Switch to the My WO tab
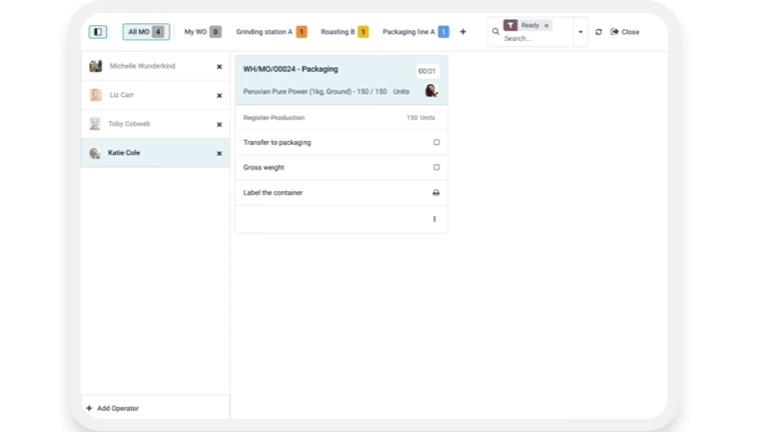This screenshot has width=768, height=432. [x=202, y=32]
